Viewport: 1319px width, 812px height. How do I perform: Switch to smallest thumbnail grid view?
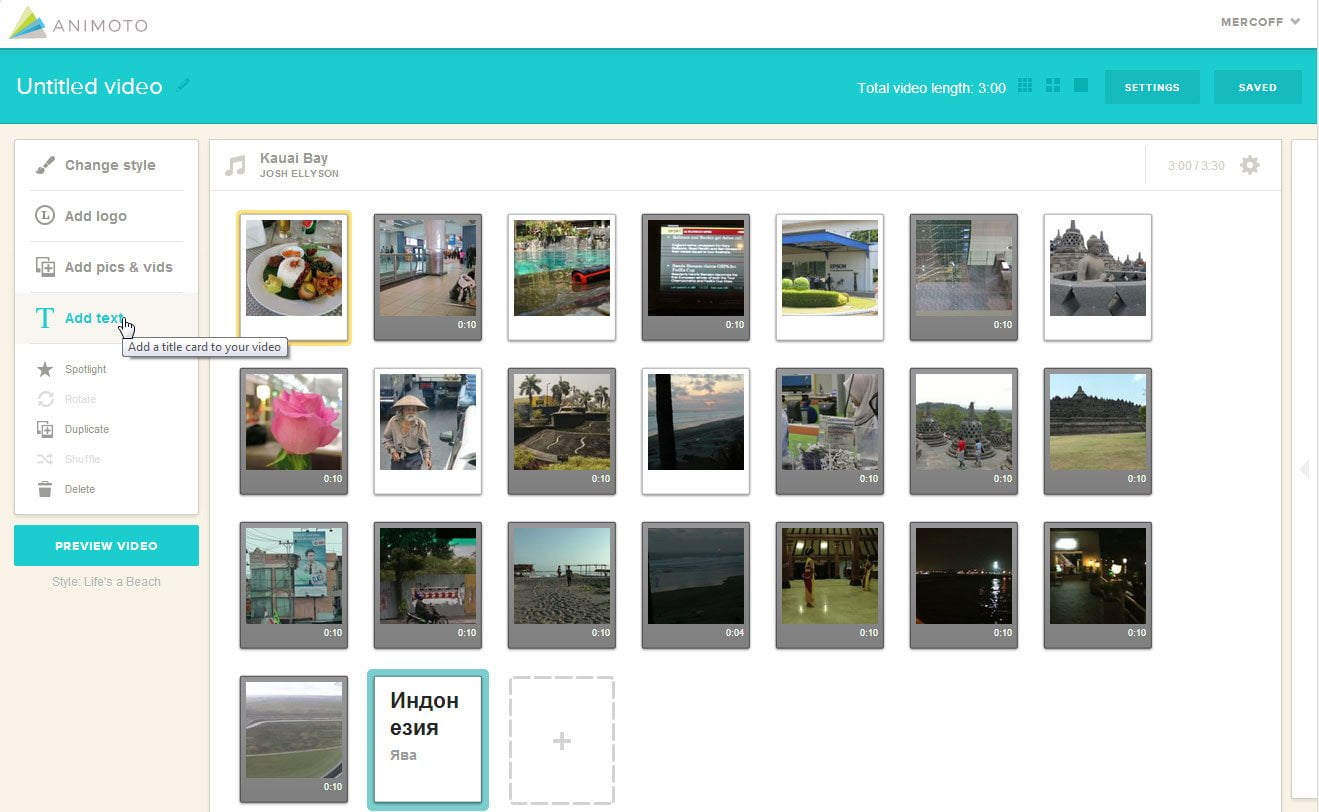[1025, 86]
